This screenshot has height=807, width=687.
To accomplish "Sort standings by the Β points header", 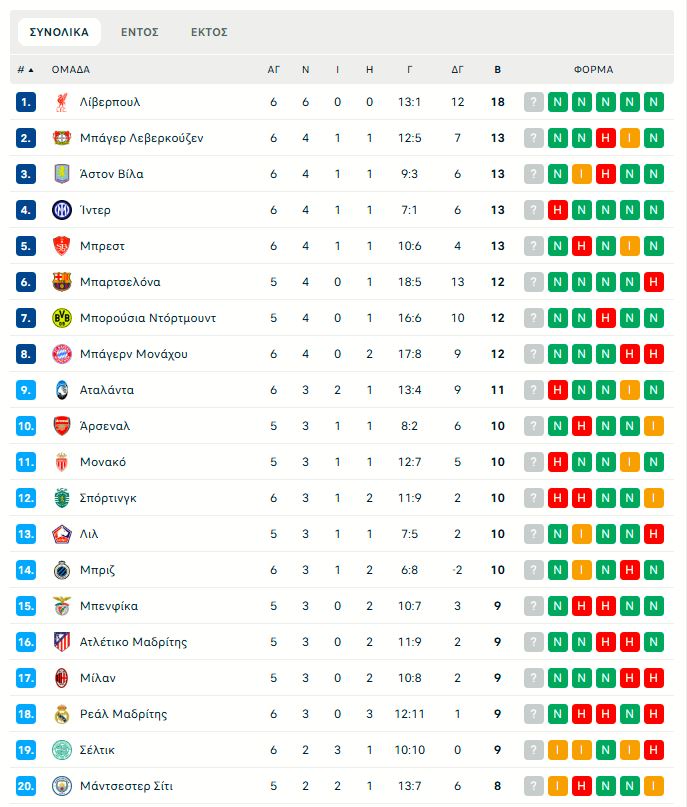I will [x=498, y=70].
